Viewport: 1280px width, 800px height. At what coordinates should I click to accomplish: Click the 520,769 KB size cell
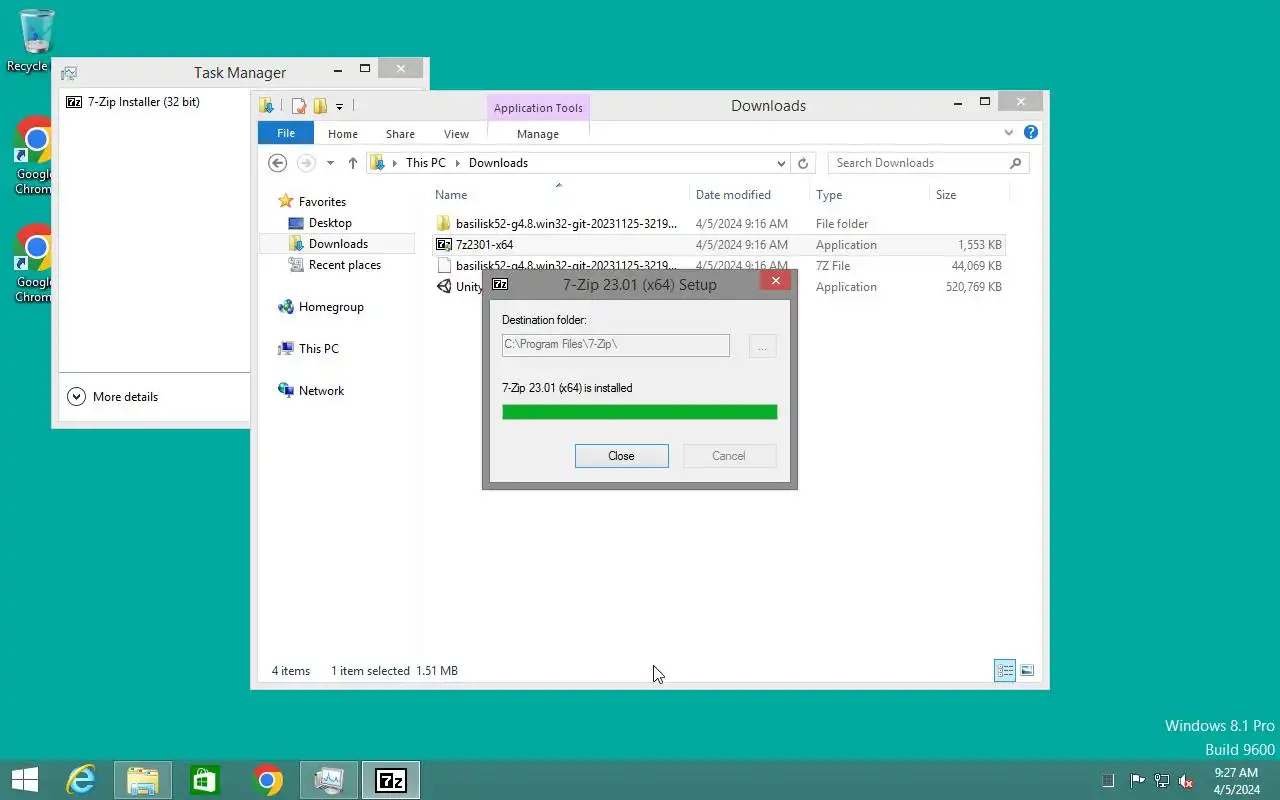pos(973,287)
